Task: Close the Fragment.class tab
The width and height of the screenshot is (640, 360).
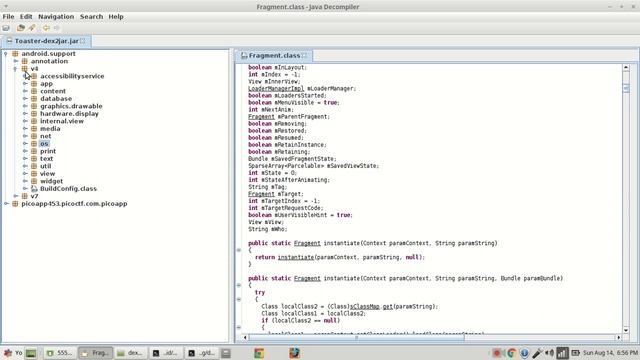Action: [x=304, y=56]
